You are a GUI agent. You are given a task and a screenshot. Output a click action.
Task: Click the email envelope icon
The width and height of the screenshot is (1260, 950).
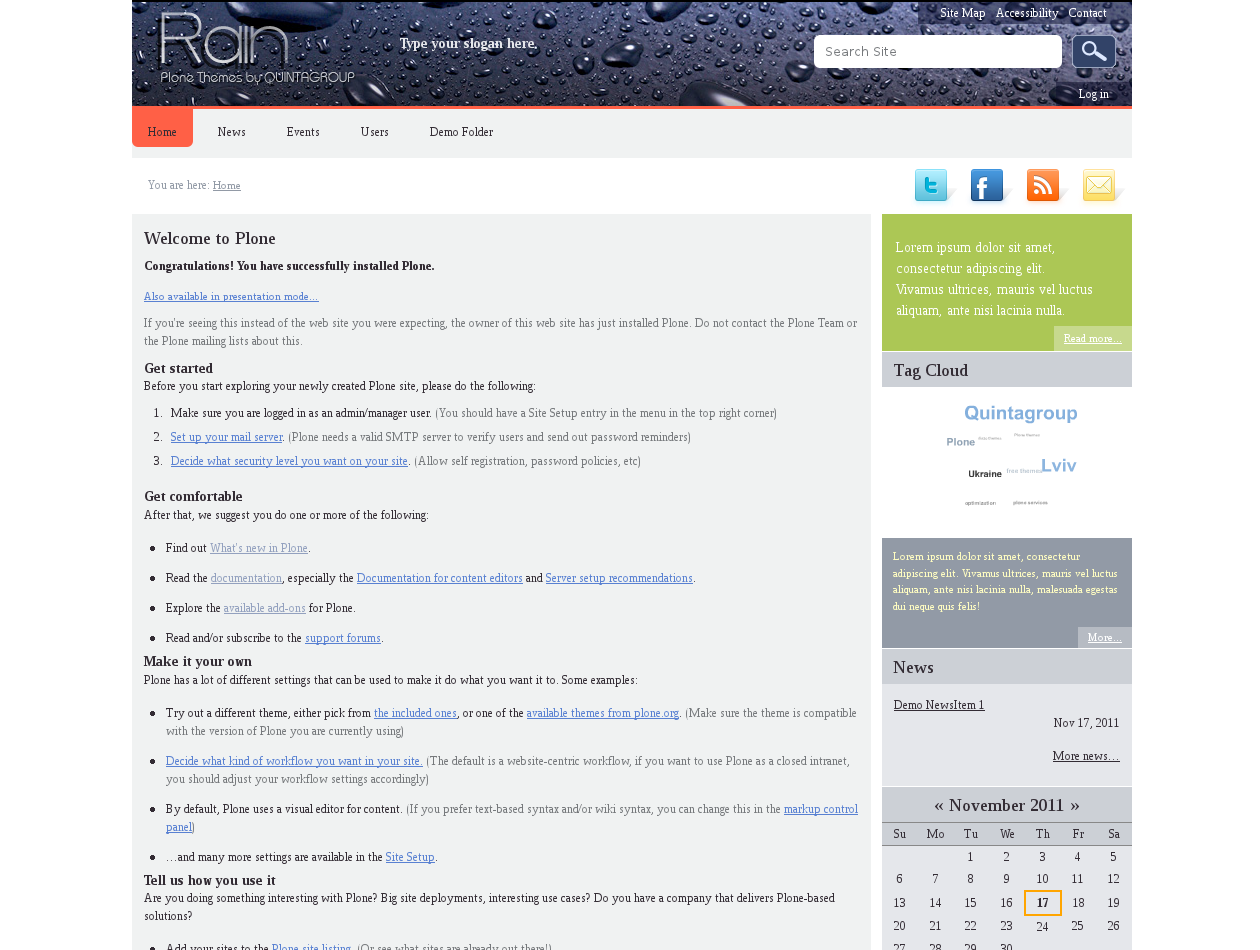[x=1099, y=186]
